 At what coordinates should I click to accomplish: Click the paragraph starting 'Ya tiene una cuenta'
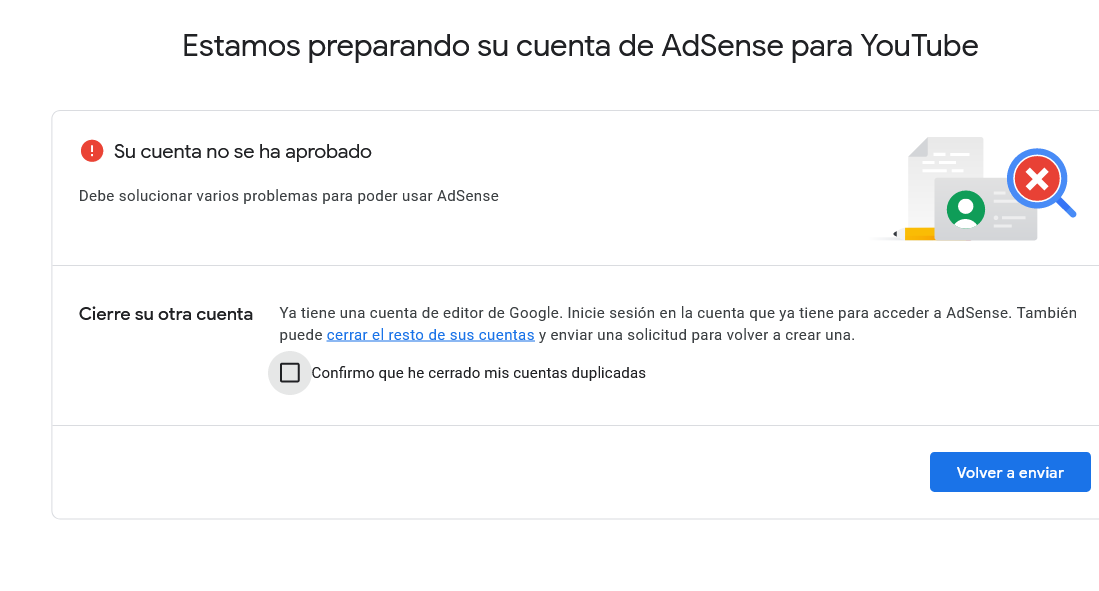coord(678,324)
